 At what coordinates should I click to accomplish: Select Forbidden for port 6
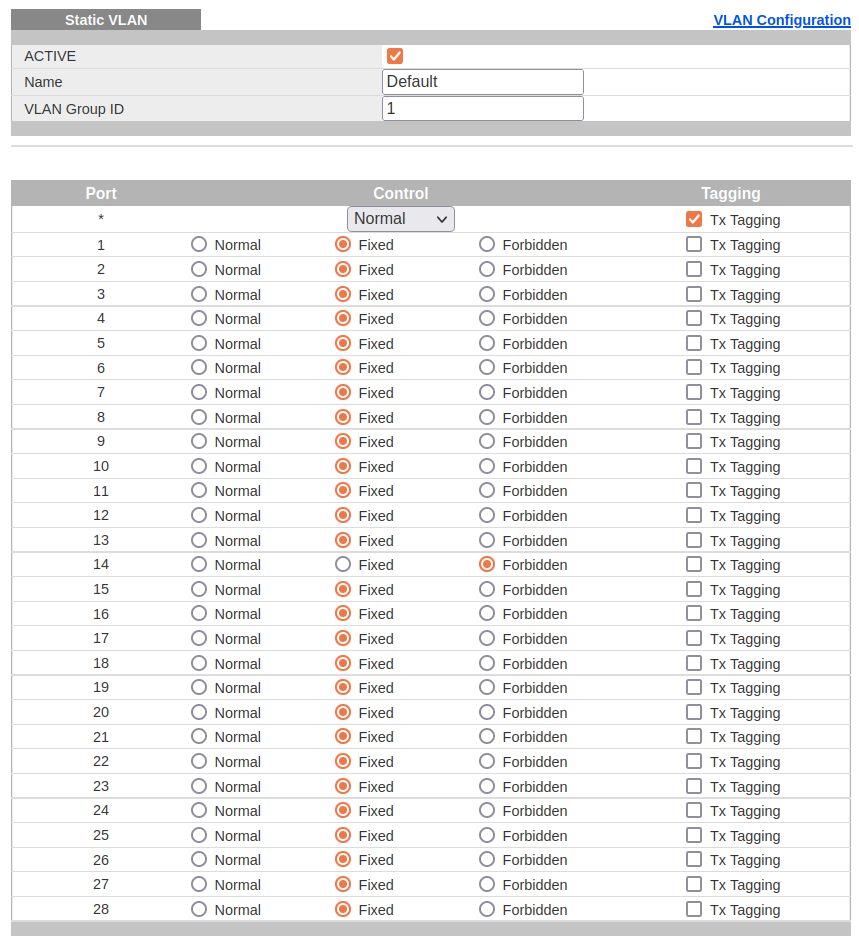point(486,367)
